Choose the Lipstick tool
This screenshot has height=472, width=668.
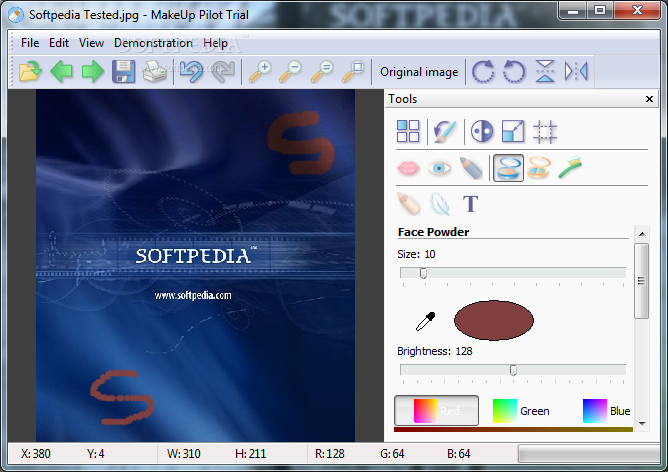408,168
